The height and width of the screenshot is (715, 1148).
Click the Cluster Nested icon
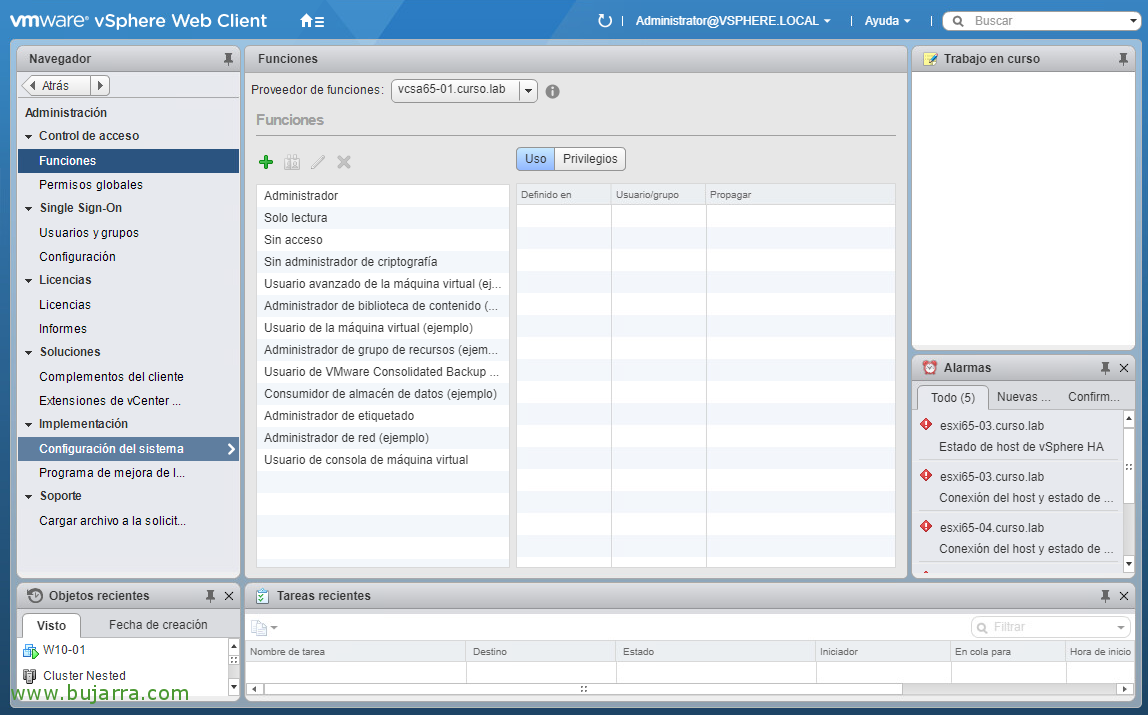pos(30,675)
